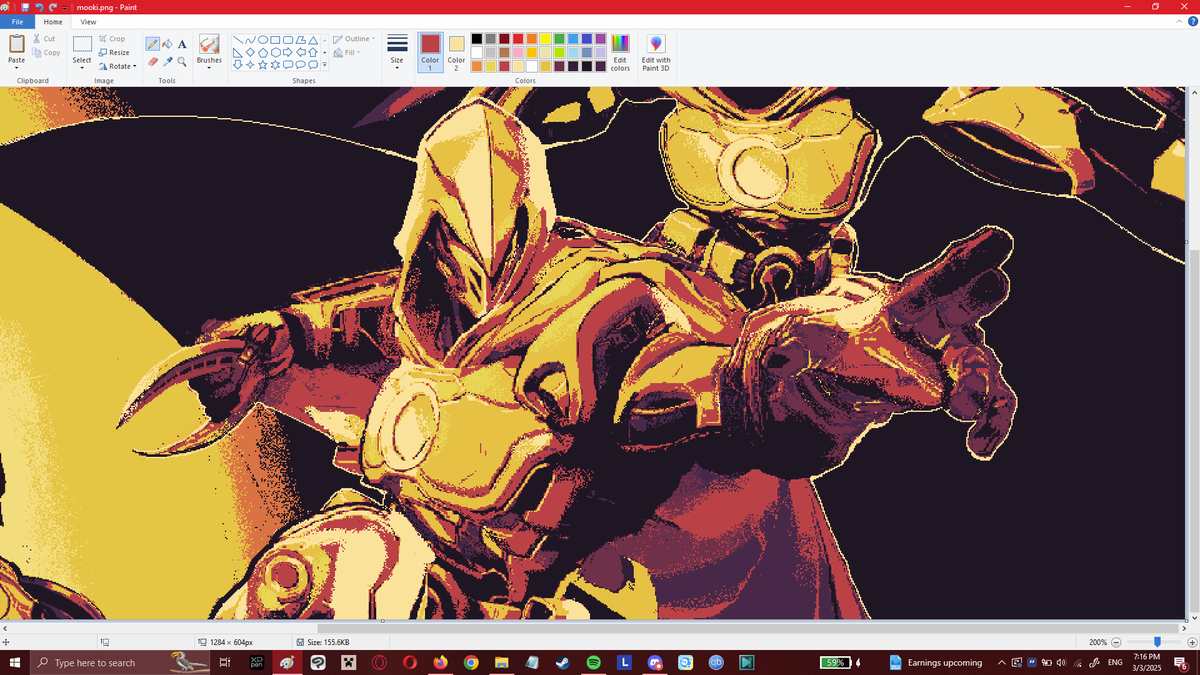Pick the black color swatch

(x=477, y=39)
